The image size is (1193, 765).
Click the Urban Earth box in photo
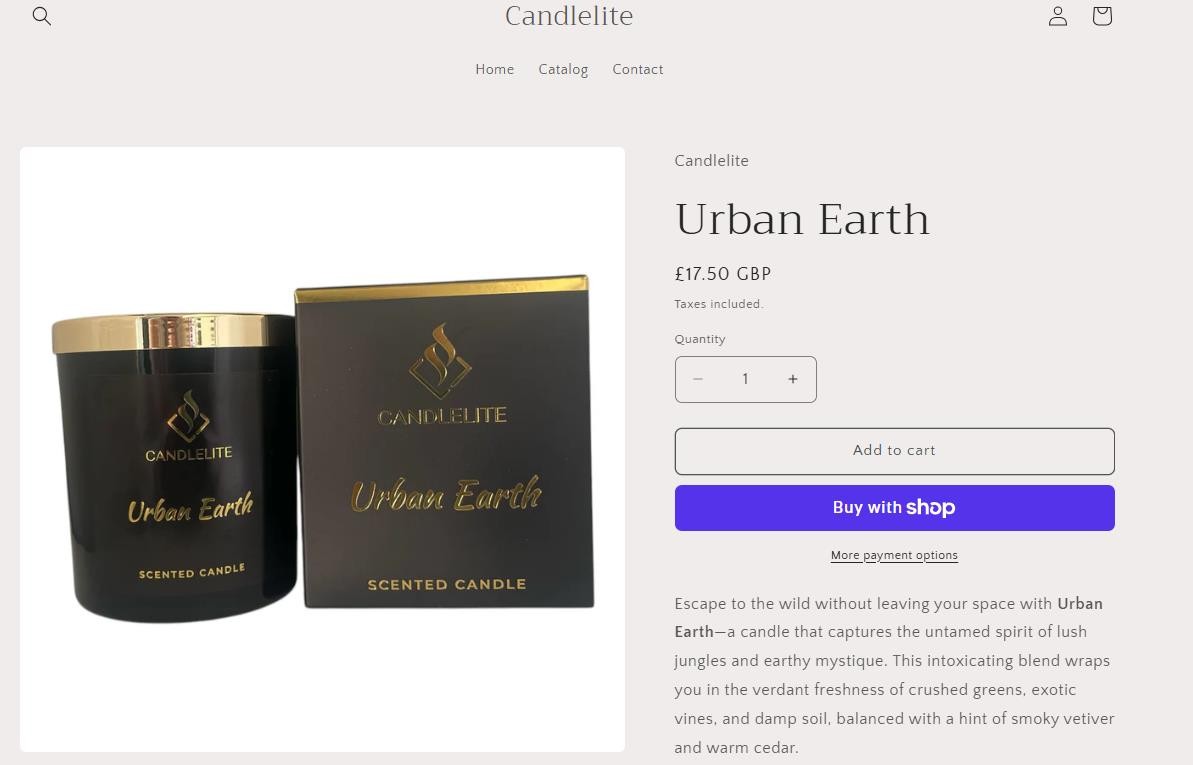(444, 442)
